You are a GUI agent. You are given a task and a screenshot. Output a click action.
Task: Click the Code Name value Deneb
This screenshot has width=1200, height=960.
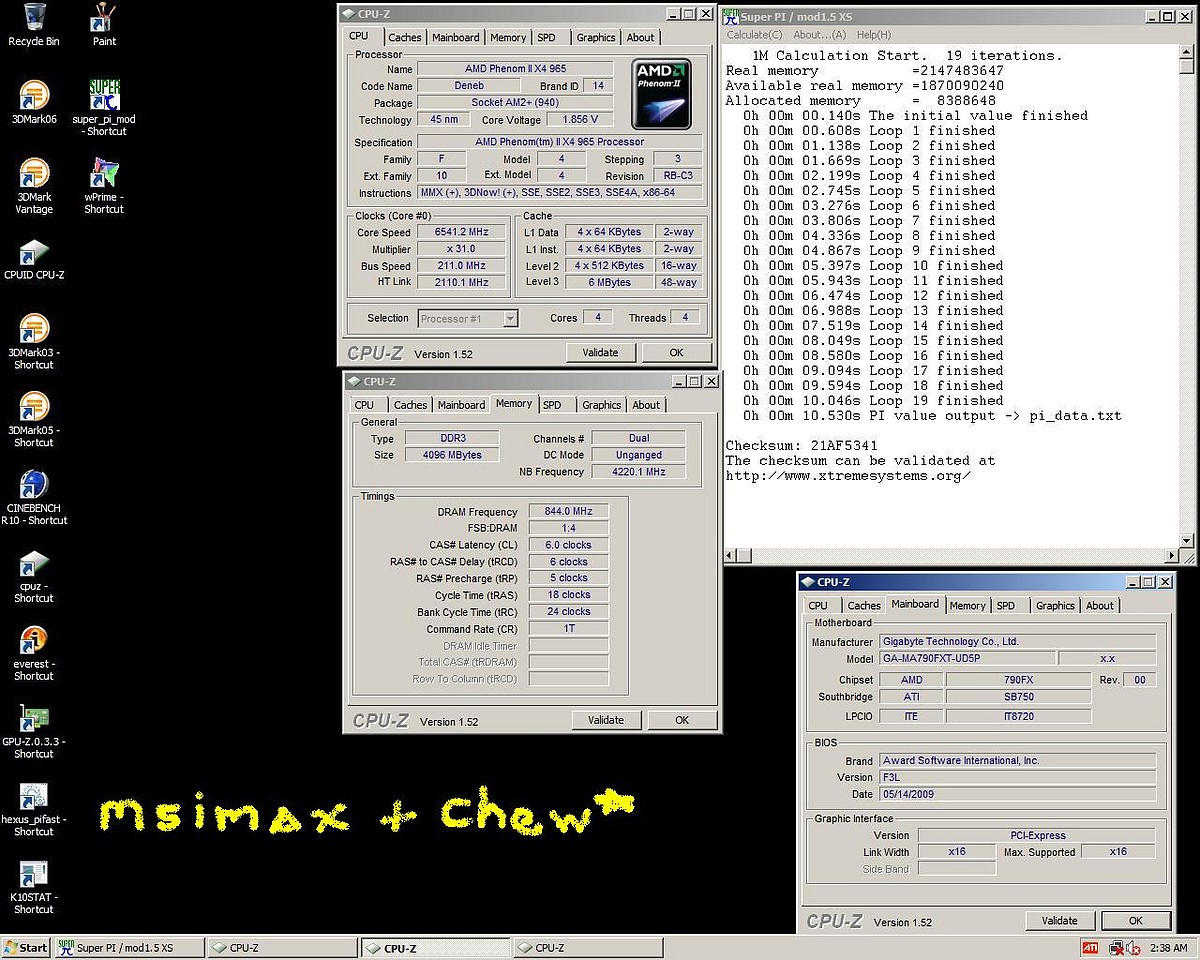[x=469, y=86]
